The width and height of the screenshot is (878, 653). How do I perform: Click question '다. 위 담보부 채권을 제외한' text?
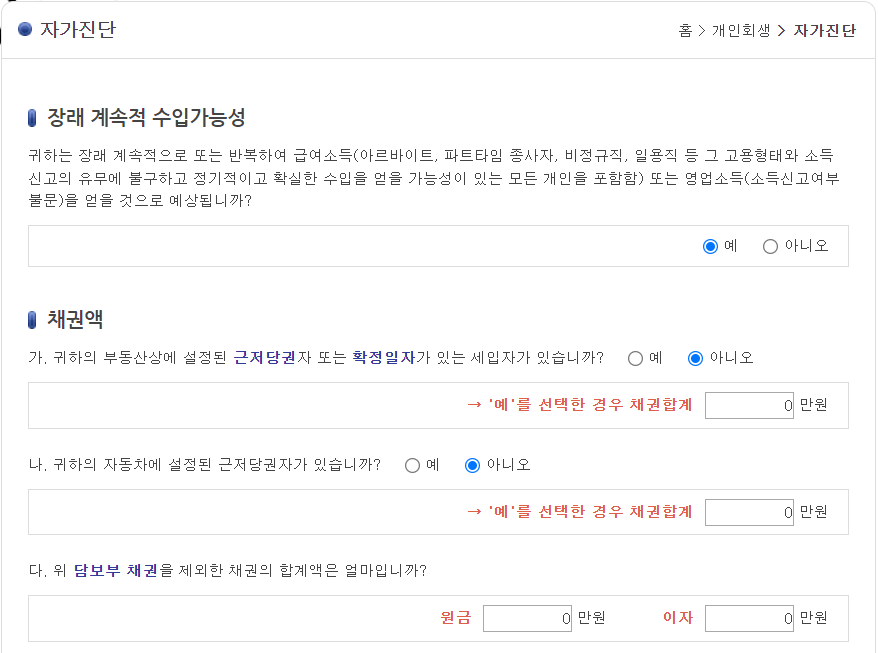coord(228,571)
